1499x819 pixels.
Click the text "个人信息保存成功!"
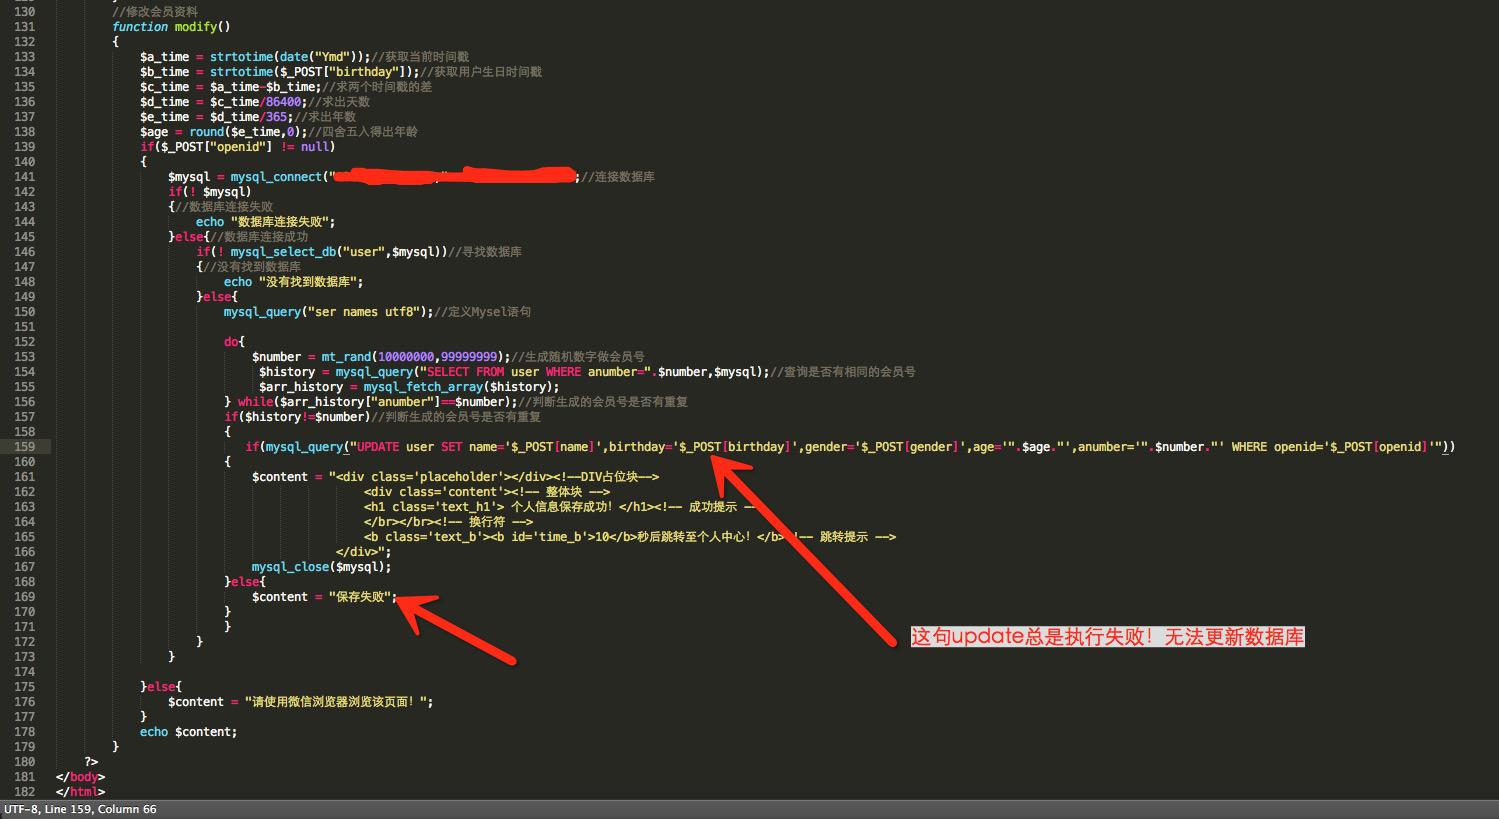[x=562, y=507]
